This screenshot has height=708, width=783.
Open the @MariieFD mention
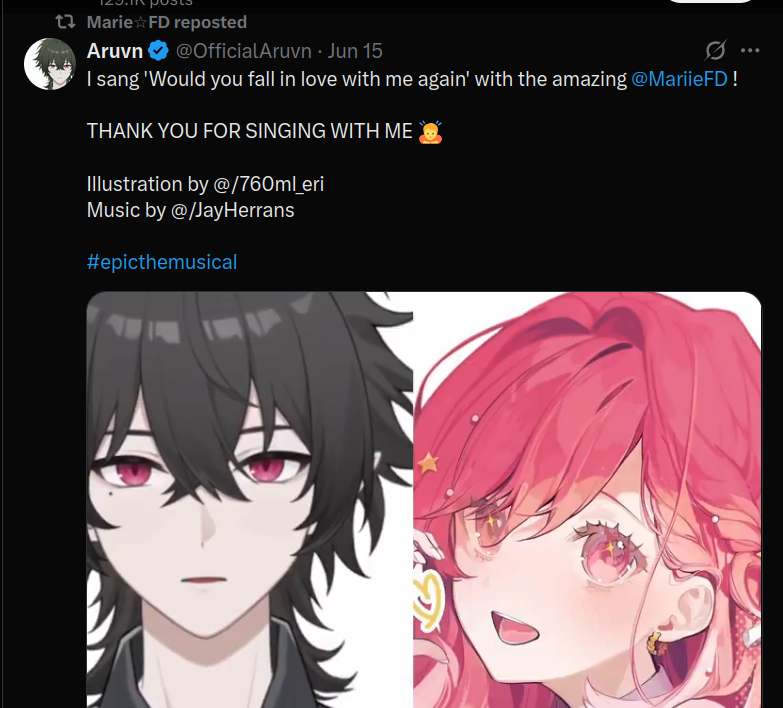click(679, 79)
